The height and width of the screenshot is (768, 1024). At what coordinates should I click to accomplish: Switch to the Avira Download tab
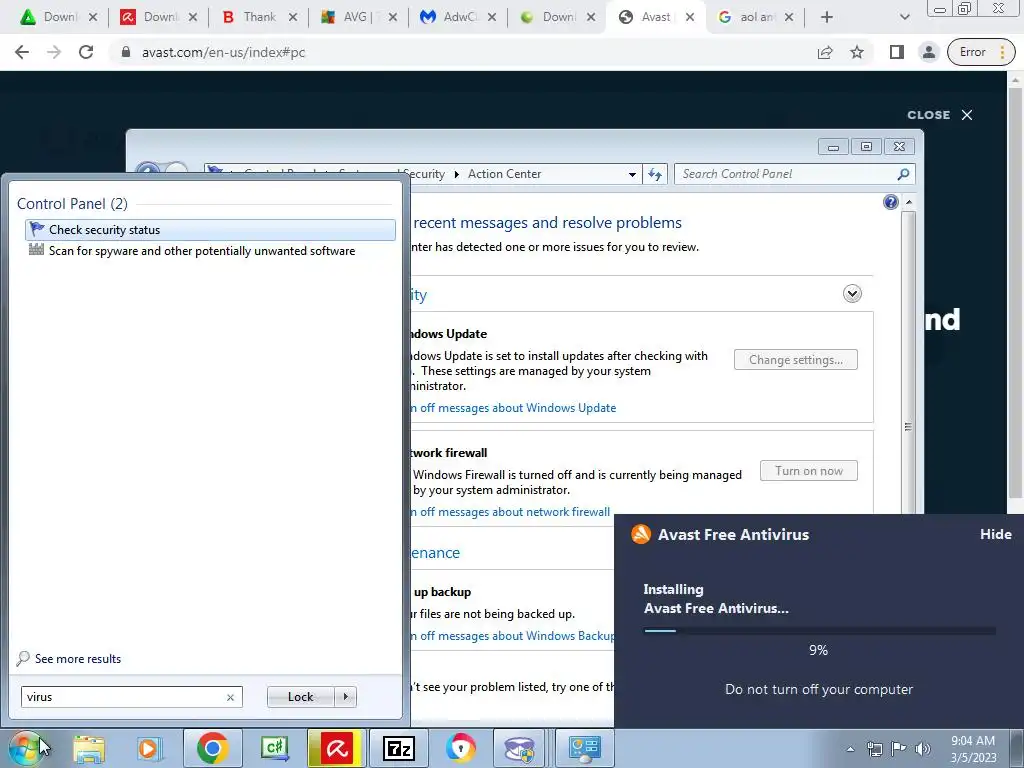coord(159,17)
